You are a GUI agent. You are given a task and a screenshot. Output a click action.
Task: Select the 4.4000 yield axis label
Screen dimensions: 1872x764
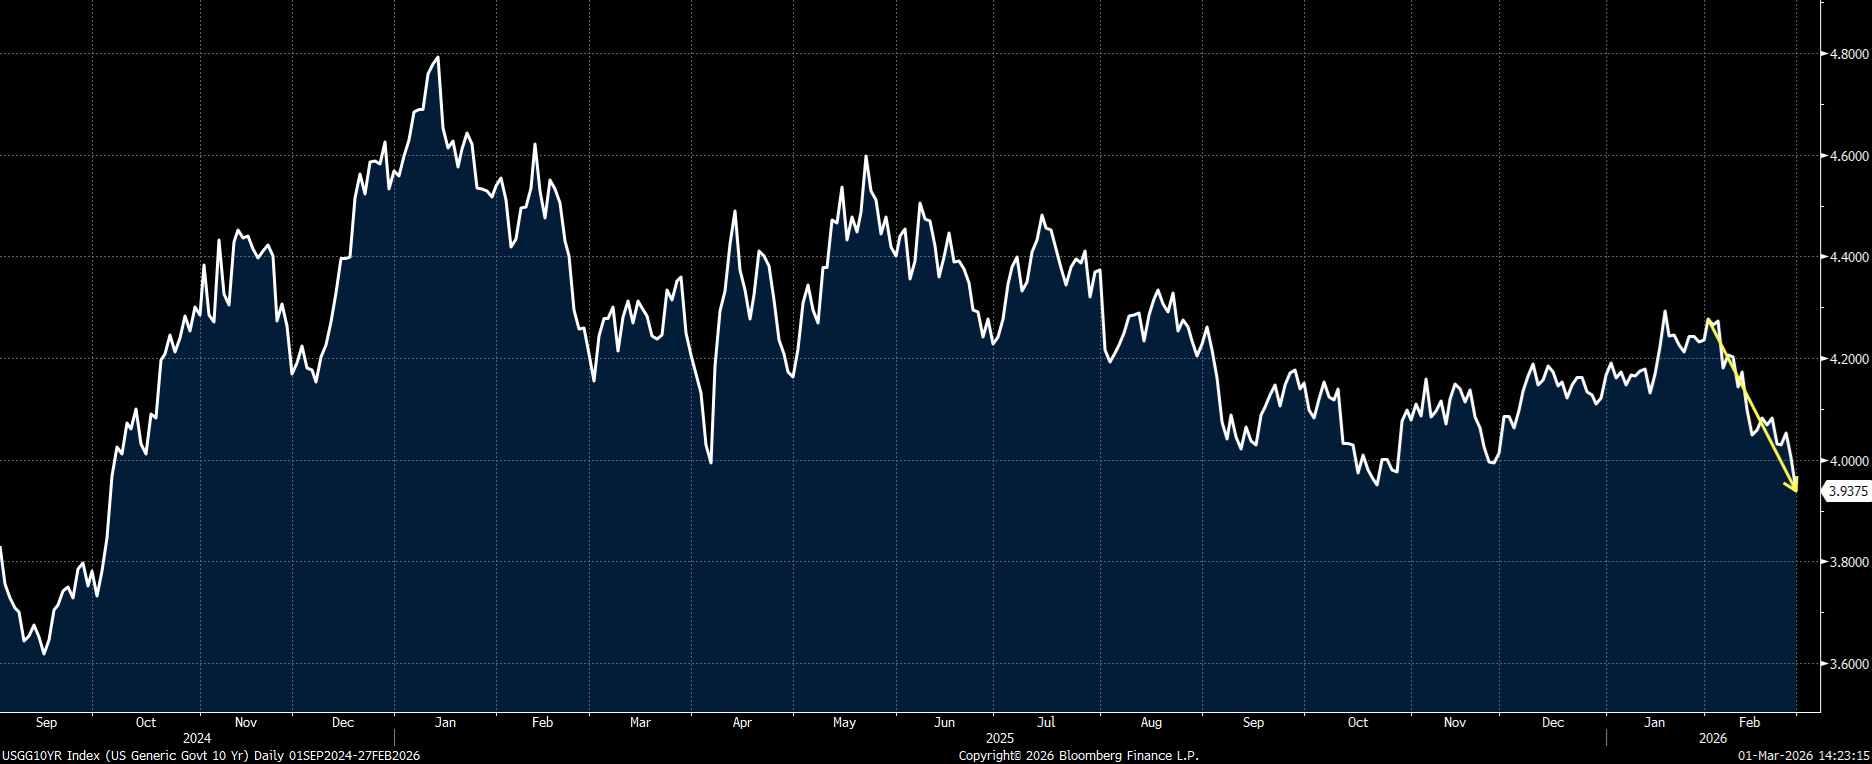[x=1849, y=258]
